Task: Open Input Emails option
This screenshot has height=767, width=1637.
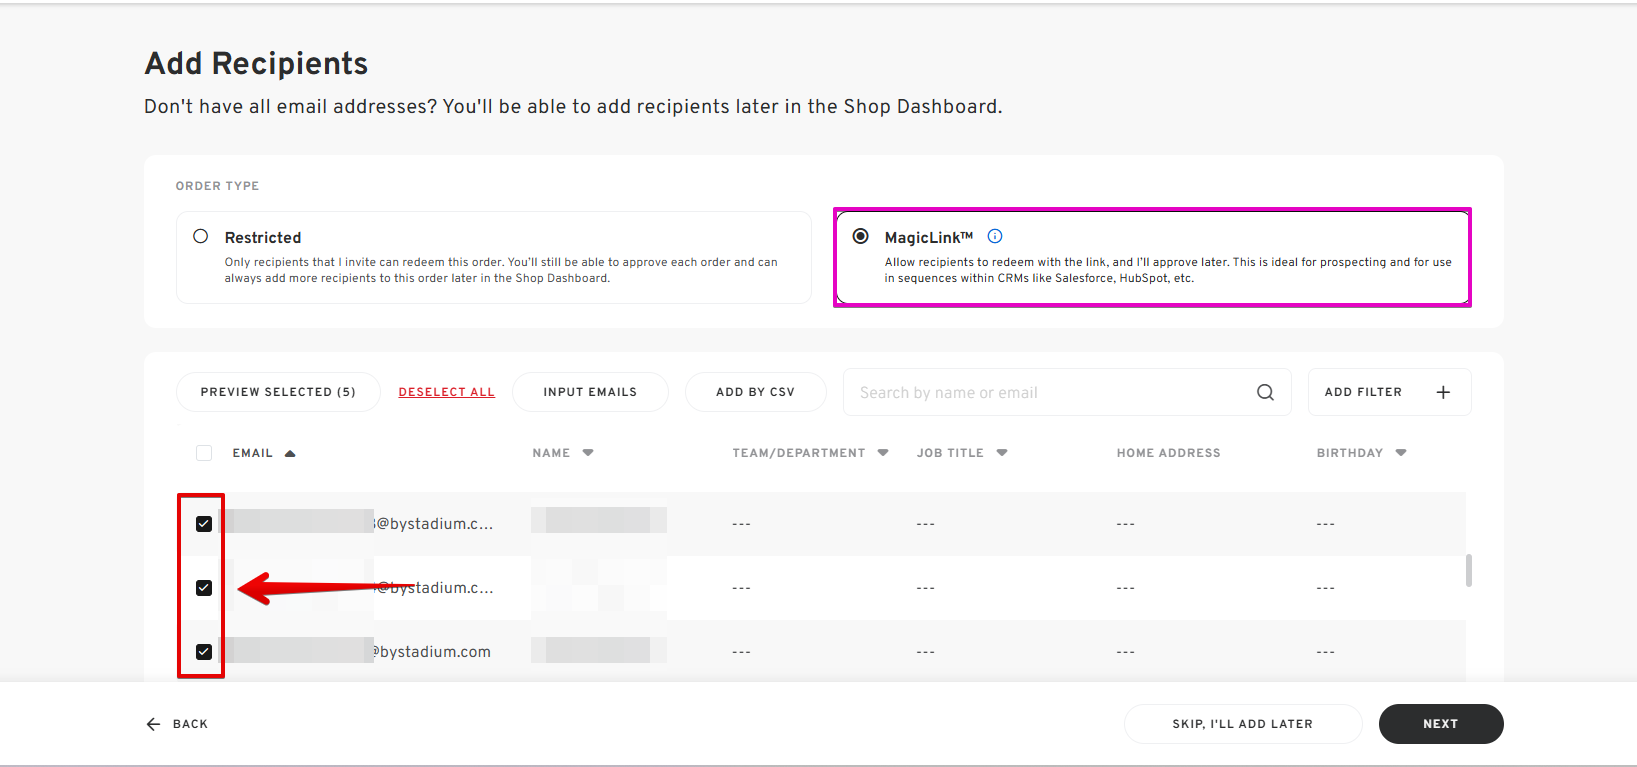Action: [590, 392]
